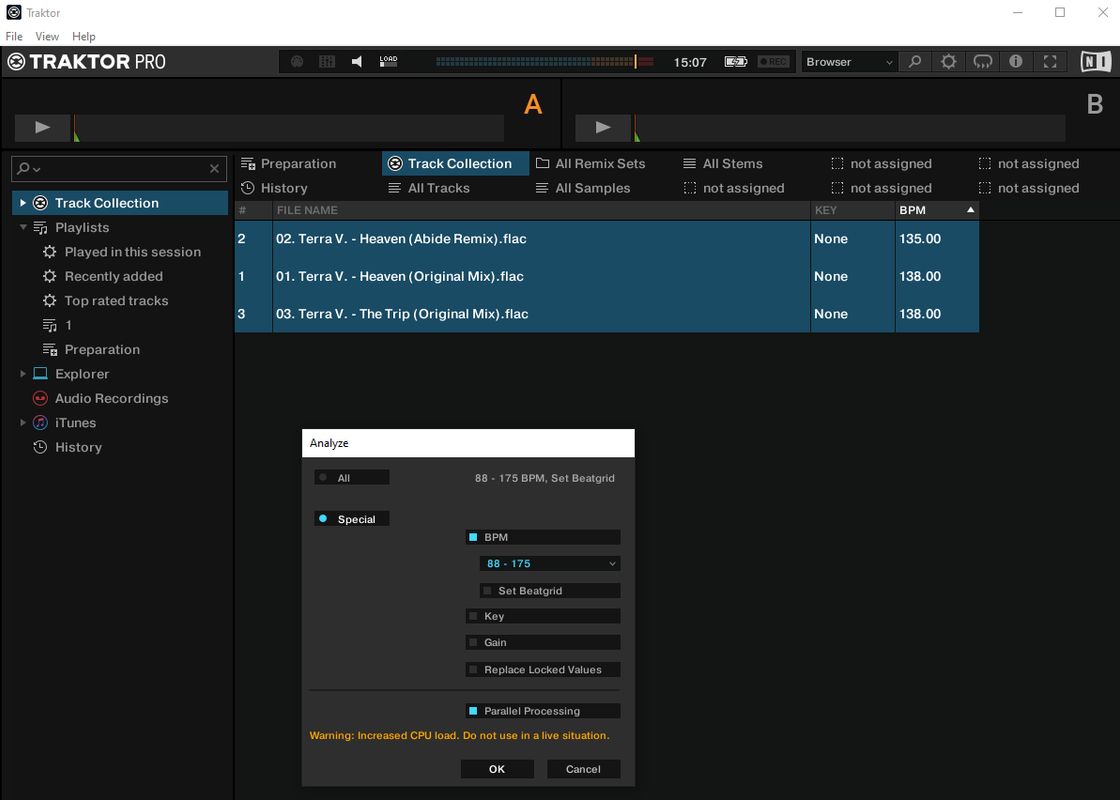Click the headphones cruise mode icon
Viewport: 1120px width, 800px height.
(983, 61)
